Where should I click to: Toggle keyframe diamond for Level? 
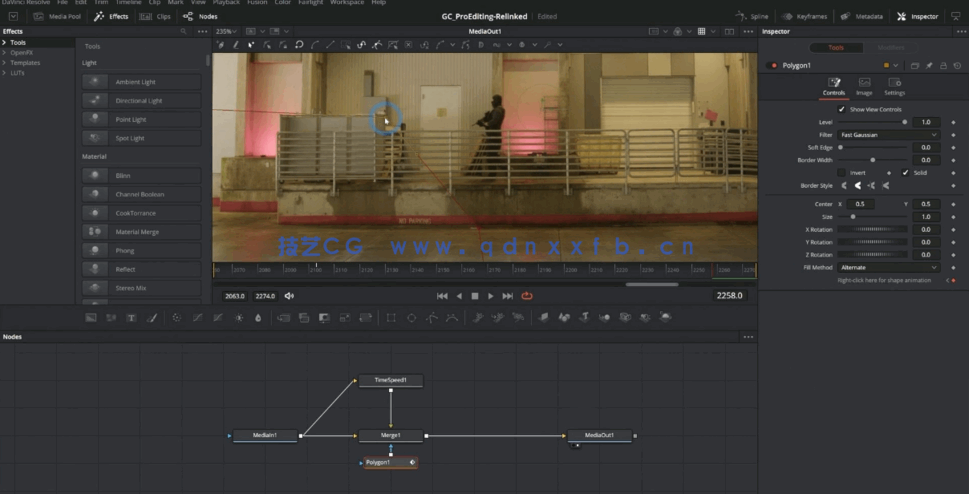(x=954, y=122)
